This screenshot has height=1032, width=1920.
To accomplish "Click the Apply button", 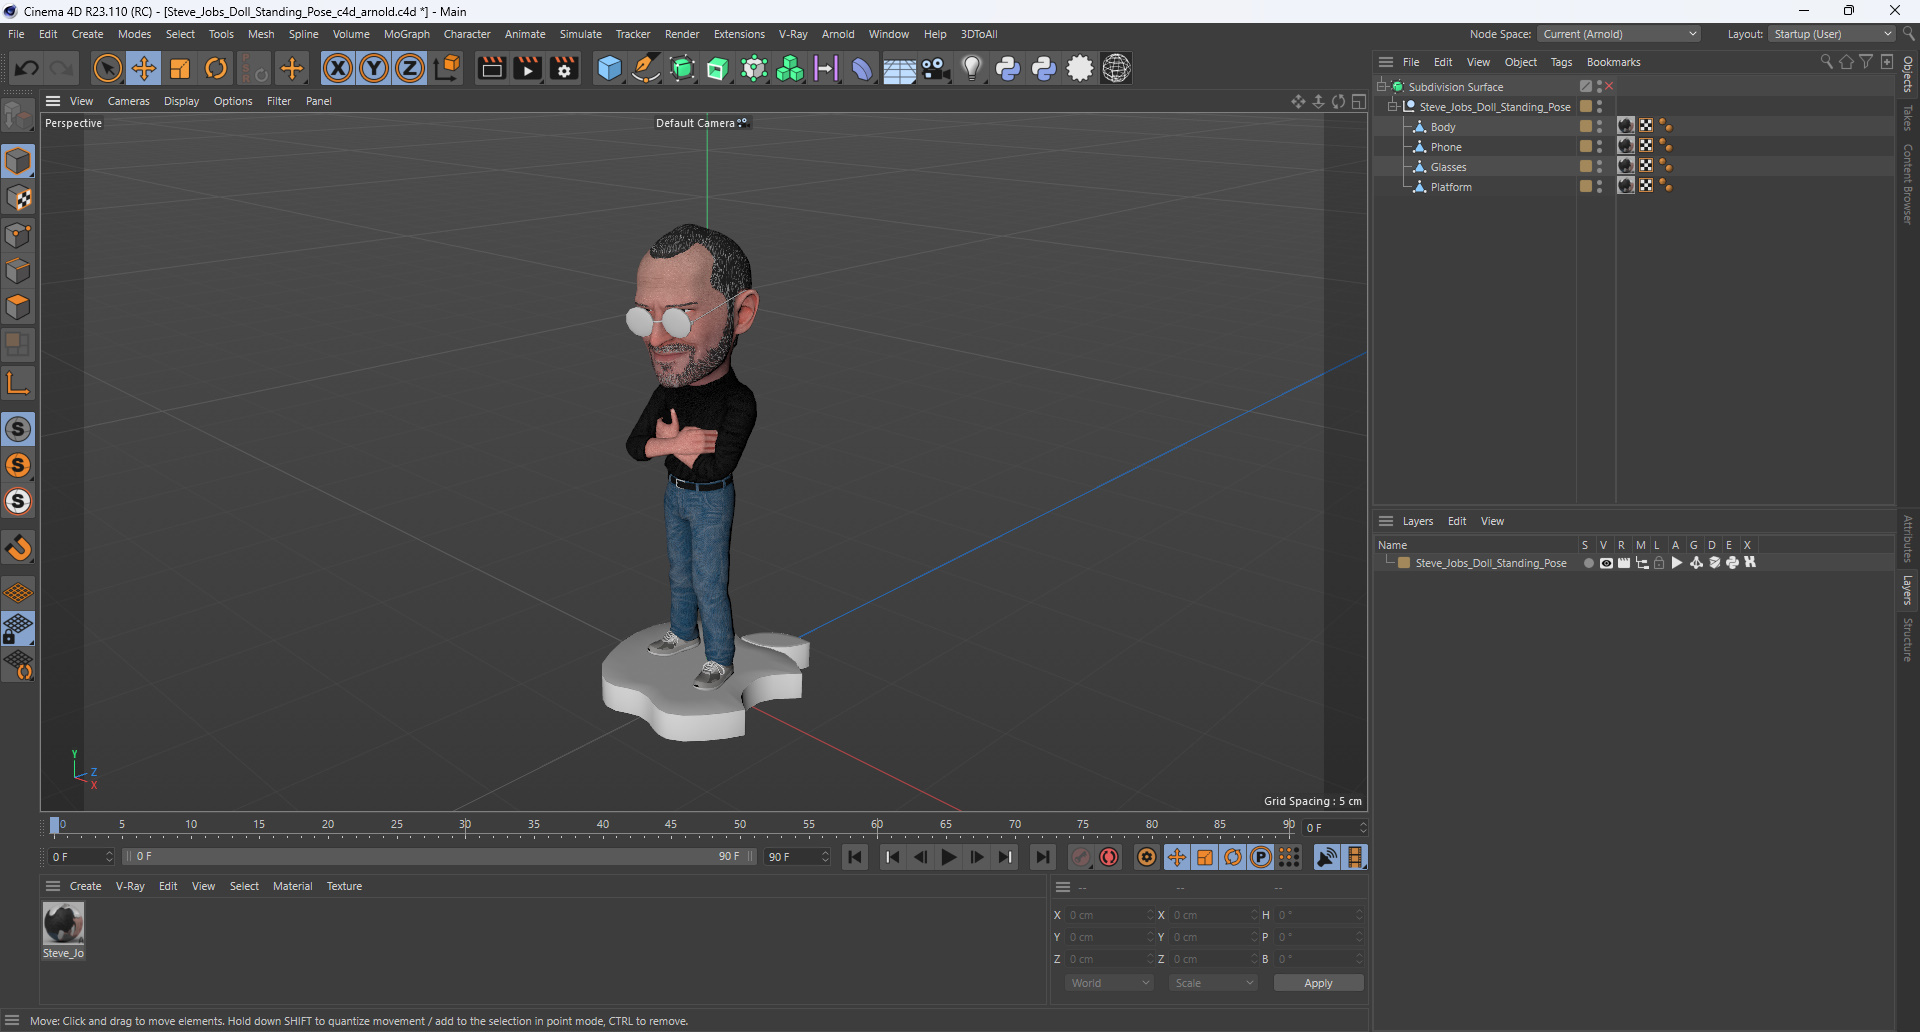I will point(1318,983).
